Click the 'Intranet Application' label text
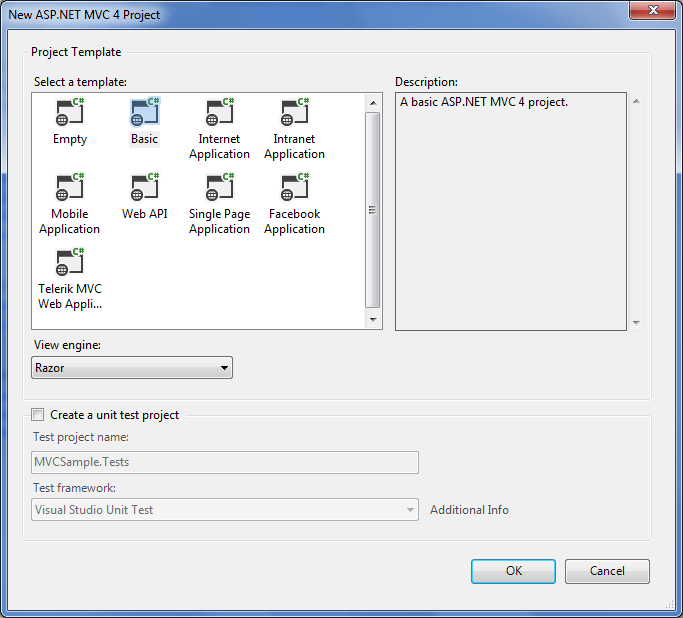683x618 pixels. point(294,146)
